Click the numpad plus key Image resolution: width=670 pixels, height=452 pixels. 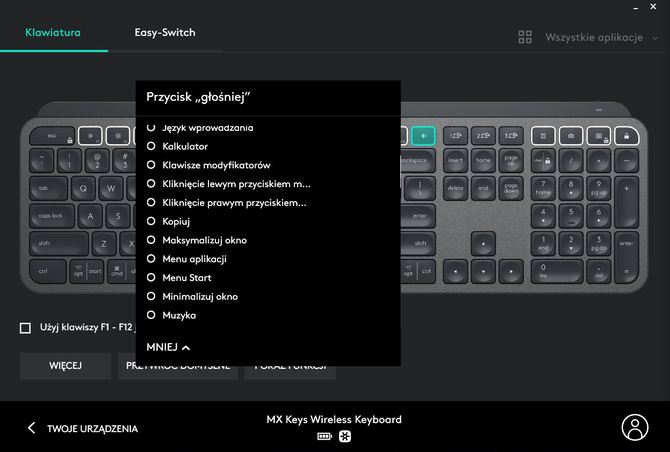(x=626, y=202)
